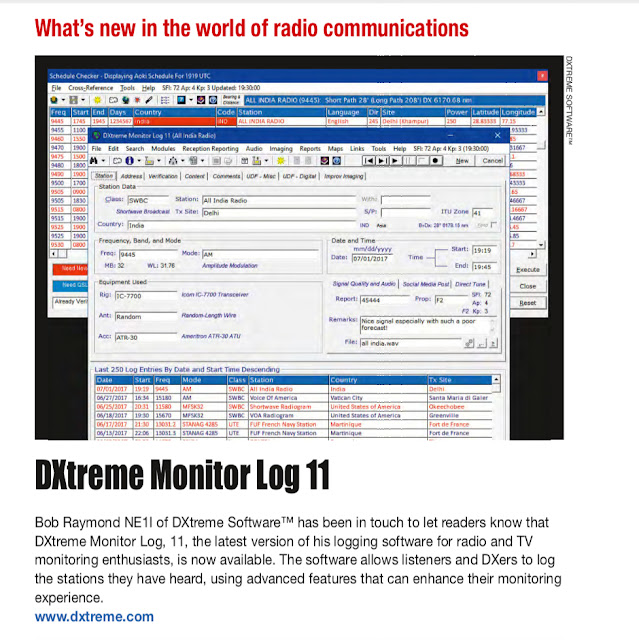This screenshot has width=639, height=640.
Task: Click the globe icon in Schedule Checker toolbar
Action: [x=126, y=100]
